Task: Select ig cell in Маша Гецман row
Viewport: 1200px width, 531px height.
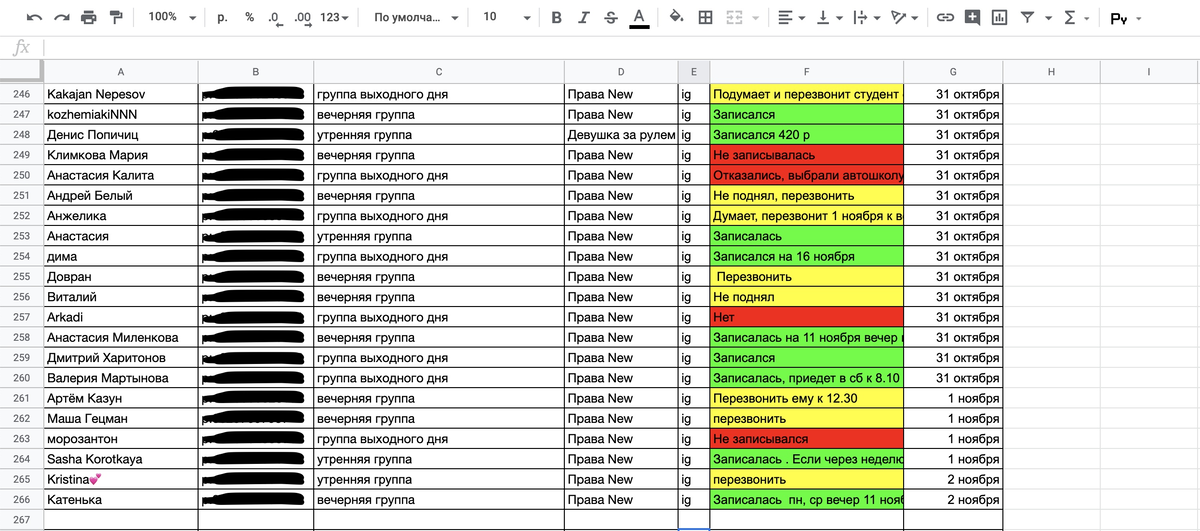Action: [x=693, y=418]
